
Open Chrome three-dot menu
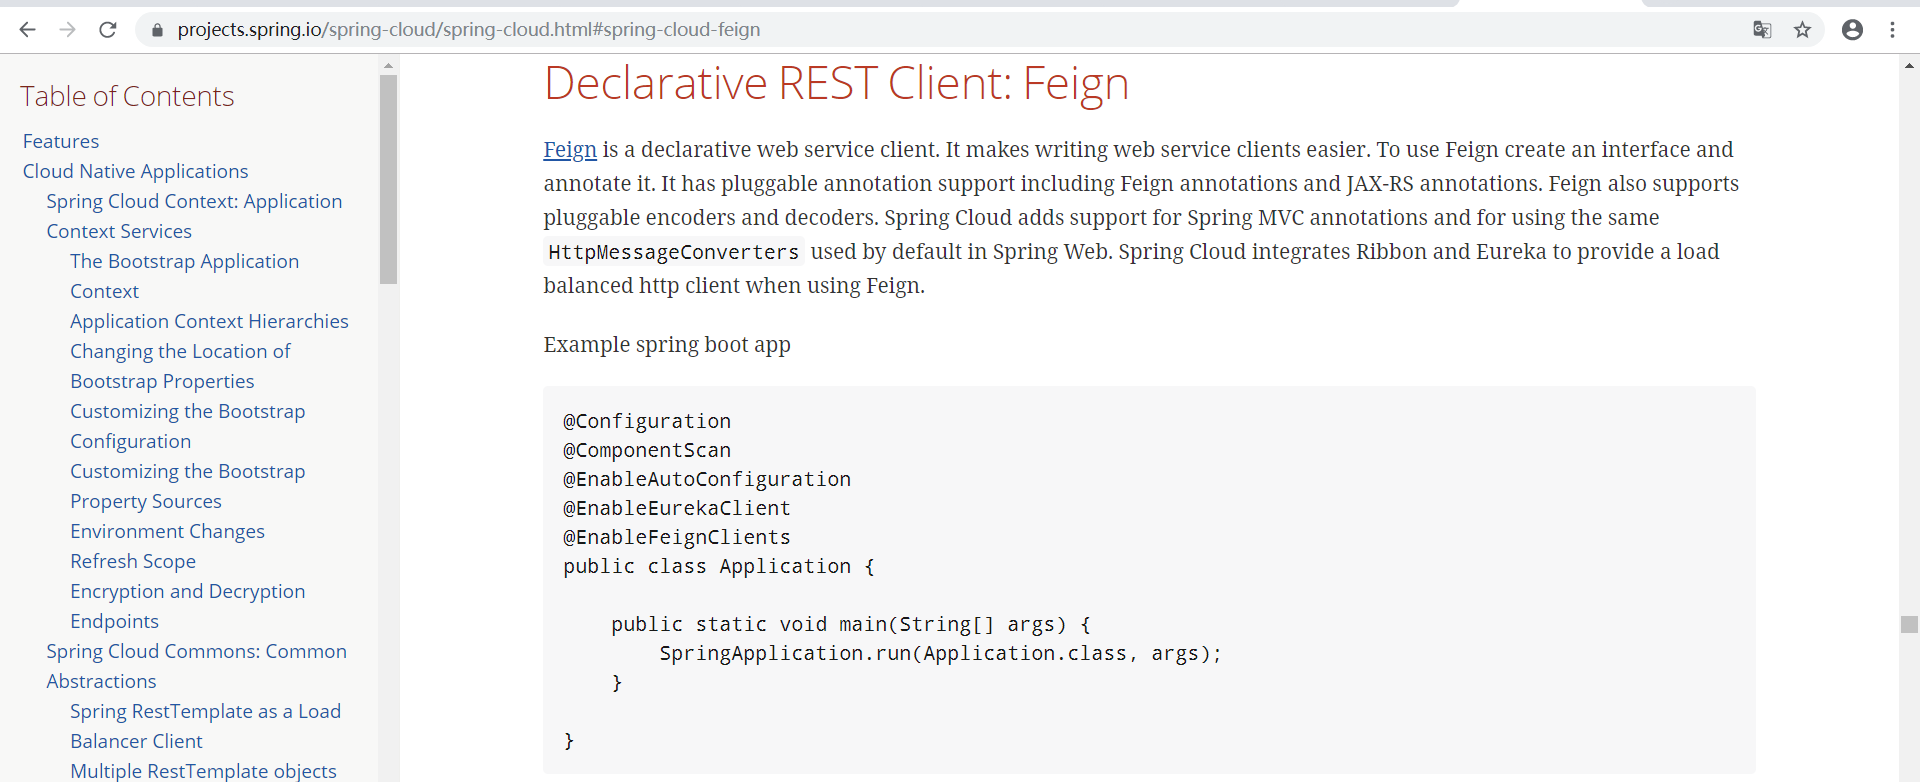click(1892, 30)
